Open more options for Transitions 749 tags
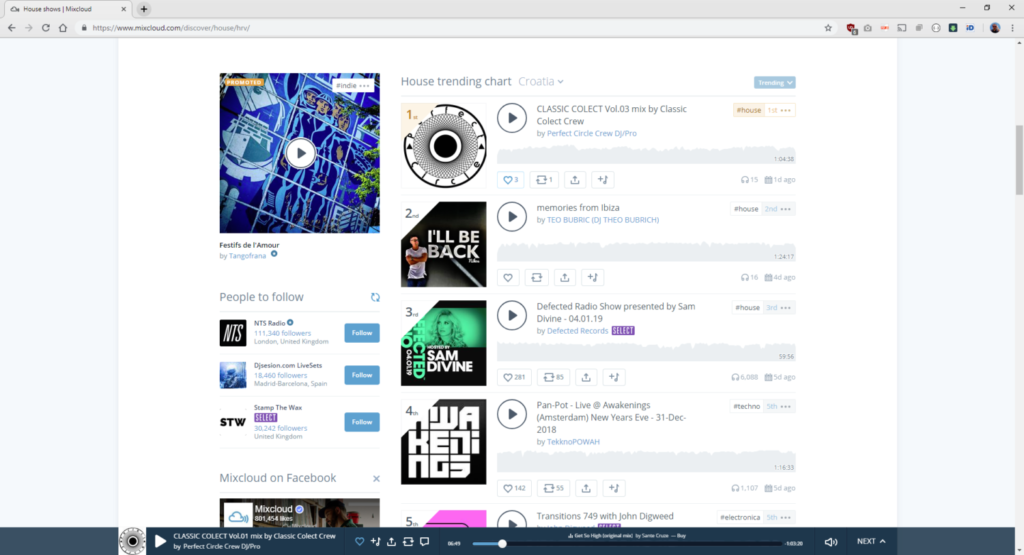The image size is (1024, 555). [786, 517]
